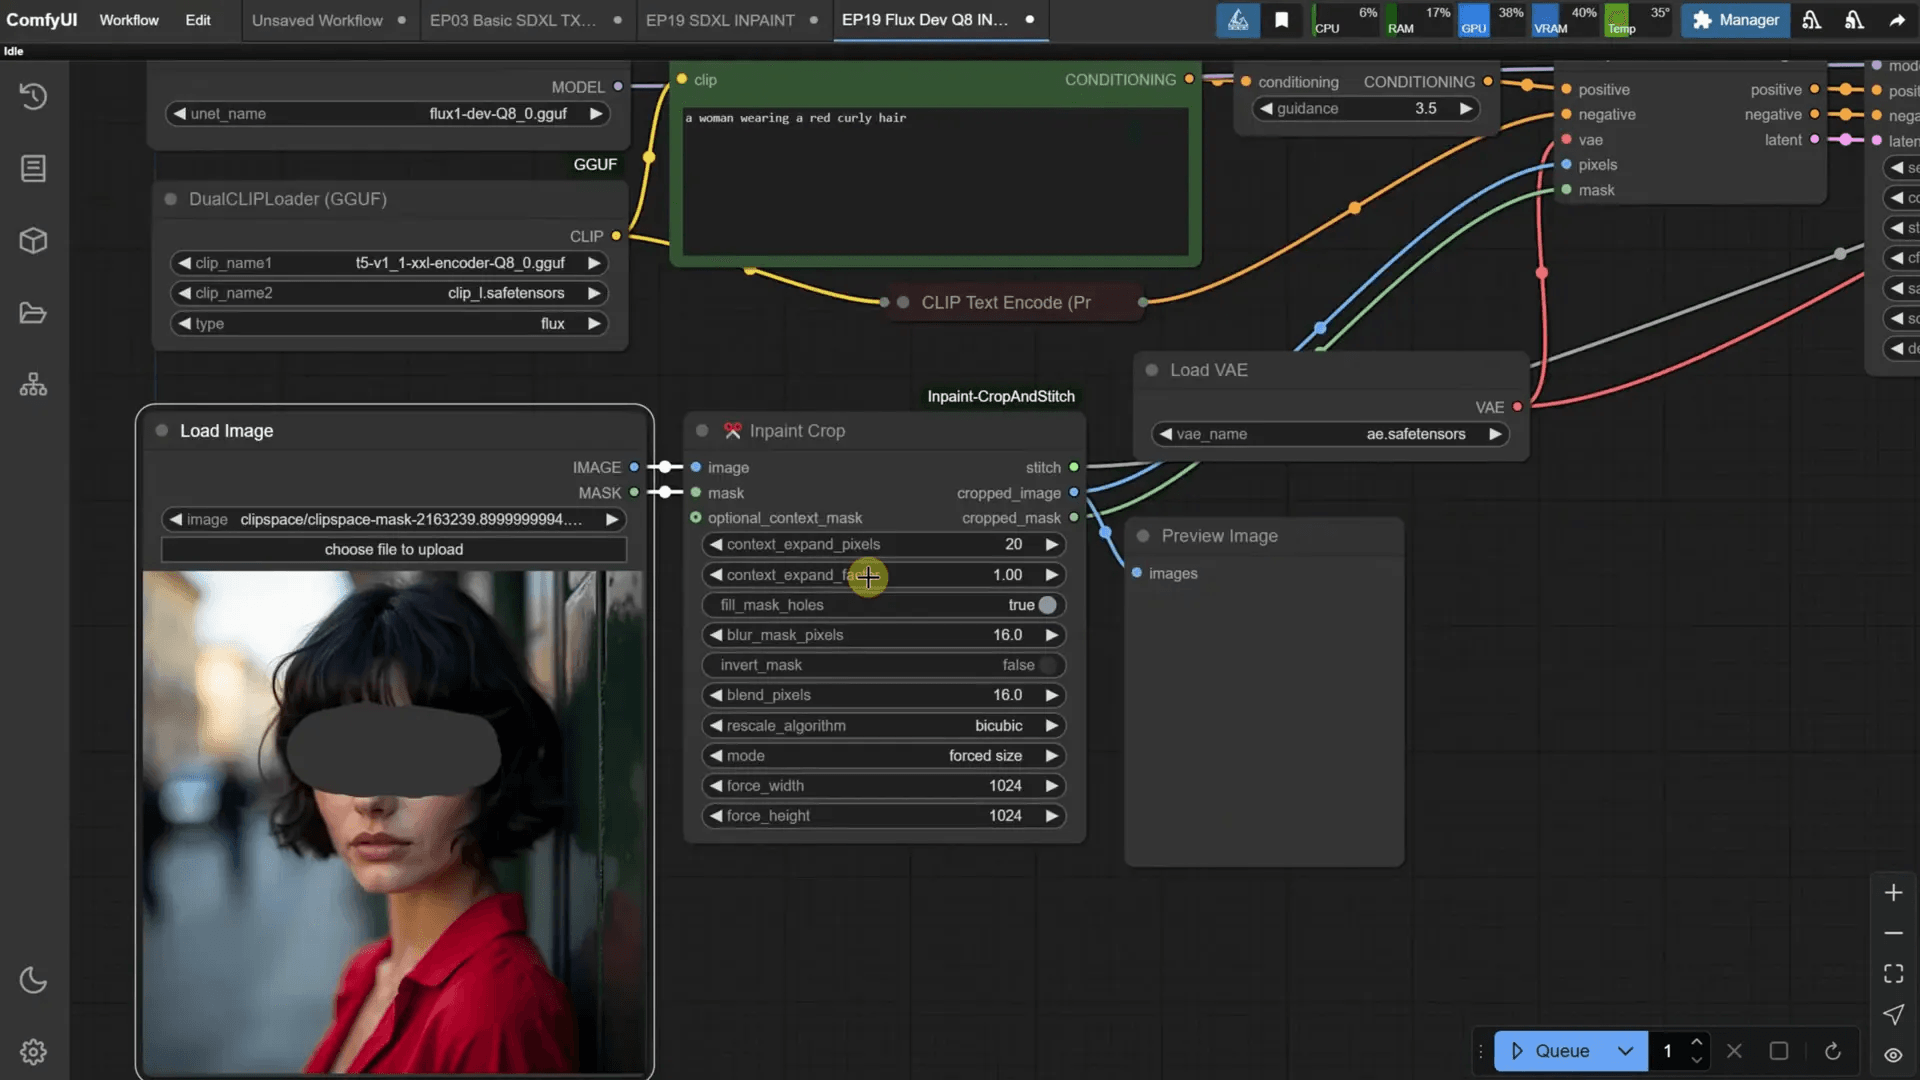Image resolution: width=1920 pixels, height=1080 pixels.
Task: Click the Load Image MASK output socket
Action: 634,493
